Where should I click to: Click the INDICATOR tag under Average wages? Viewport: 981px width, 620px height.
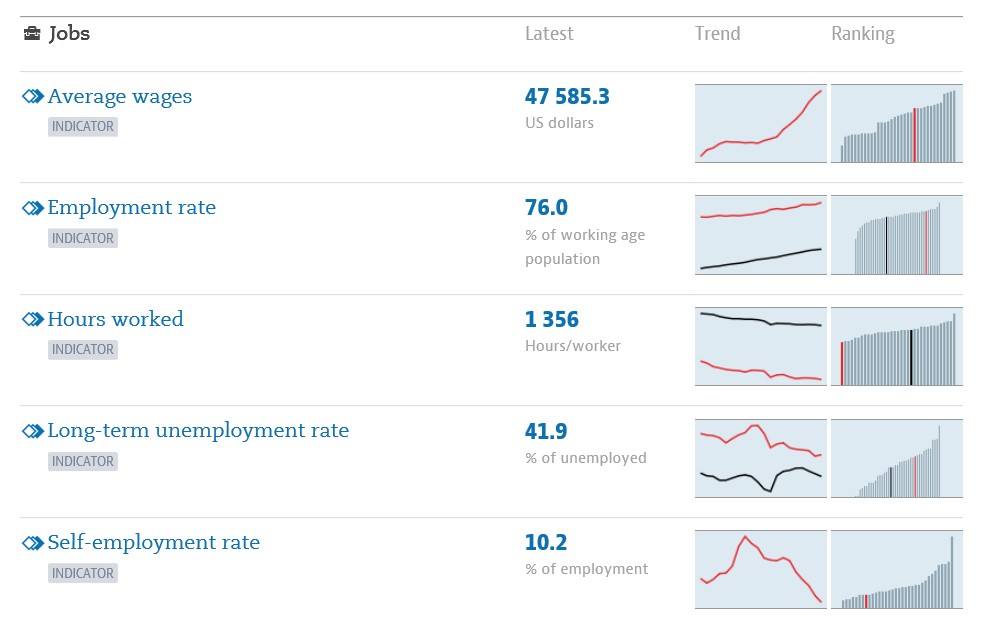point(83,127)
